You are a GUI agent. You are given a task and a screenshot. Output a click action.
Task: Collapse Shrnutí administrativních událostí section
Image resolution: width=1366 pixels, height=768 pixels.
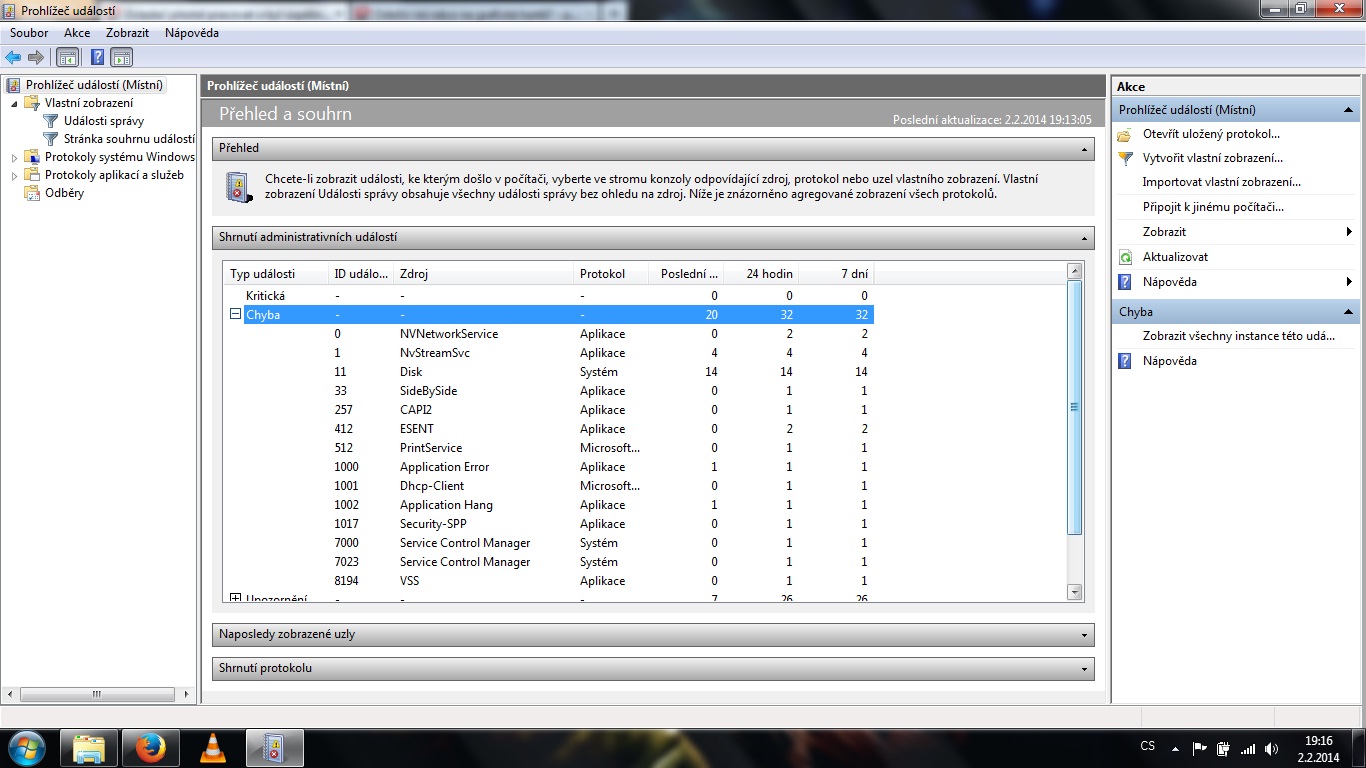click(1084, 238)
